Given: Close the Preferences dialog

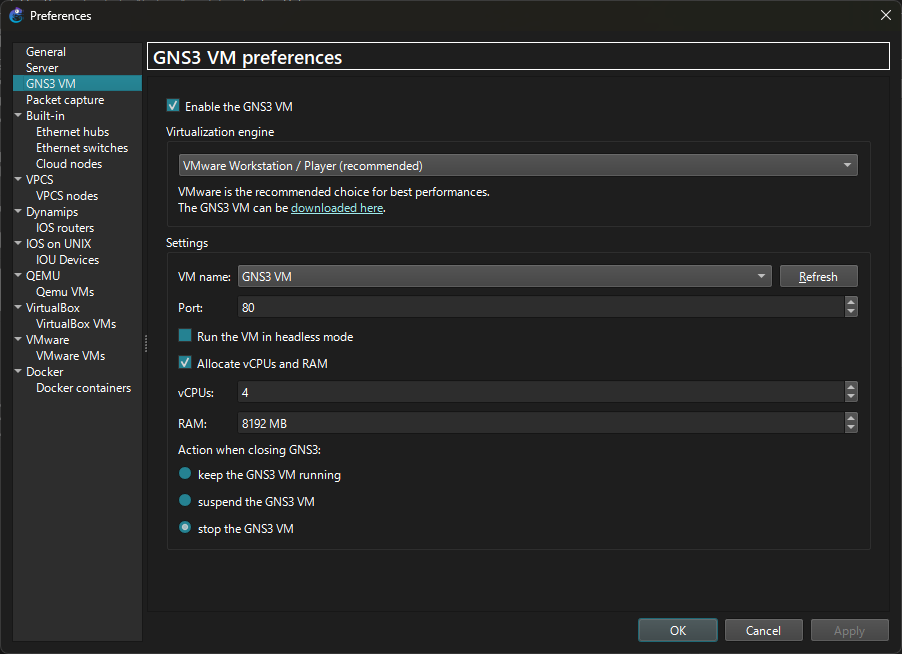Looking at the screenshot, I should click(x=885, y=16).
